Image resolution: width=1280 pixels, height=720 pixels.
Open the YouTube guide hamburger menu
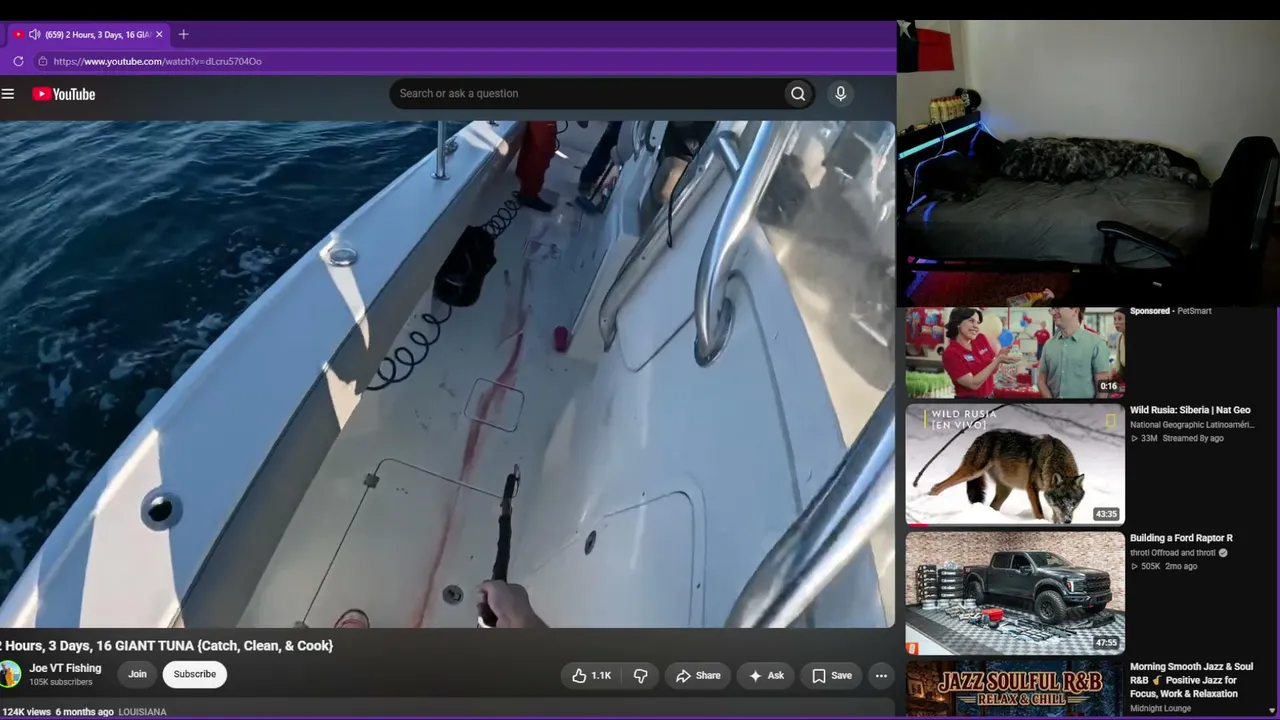[8, 94]
